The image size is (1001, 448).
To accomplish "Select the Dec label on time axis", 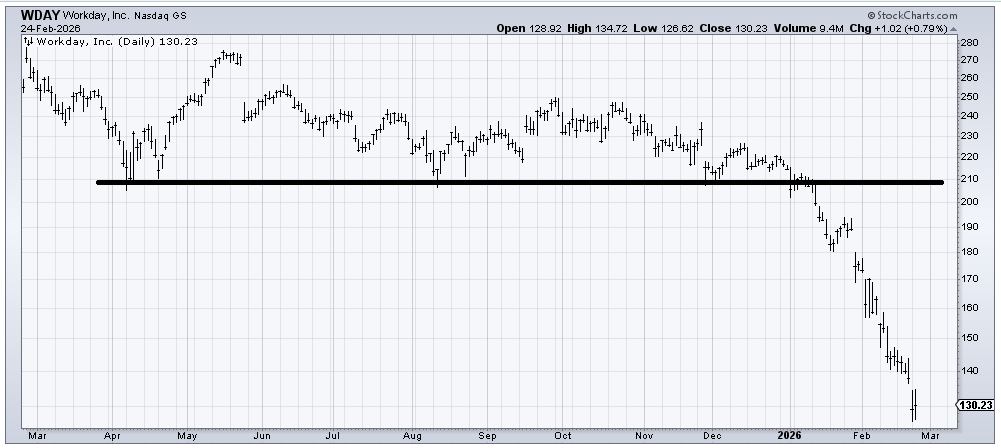I will click(713, 437).
